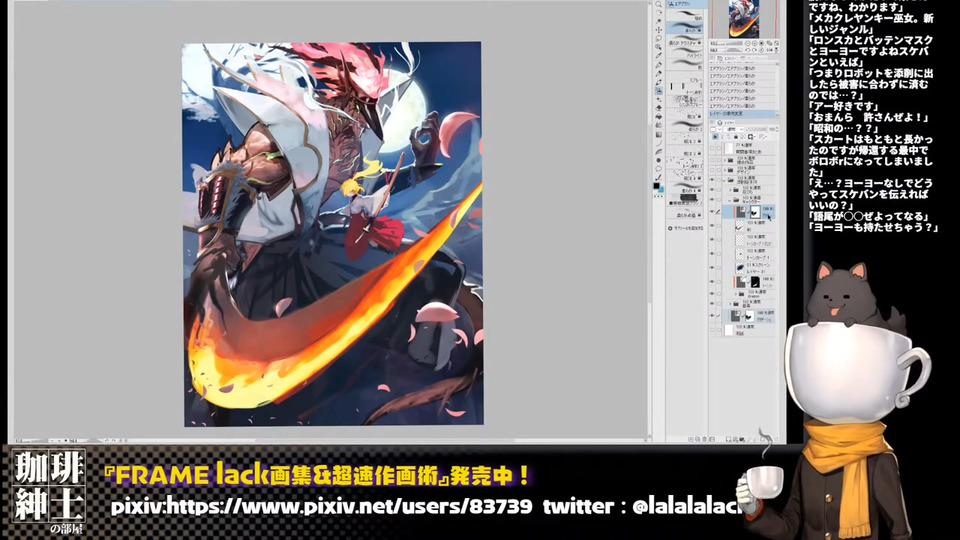Open the blend mode 通常 dropdown

click(735, 129)
